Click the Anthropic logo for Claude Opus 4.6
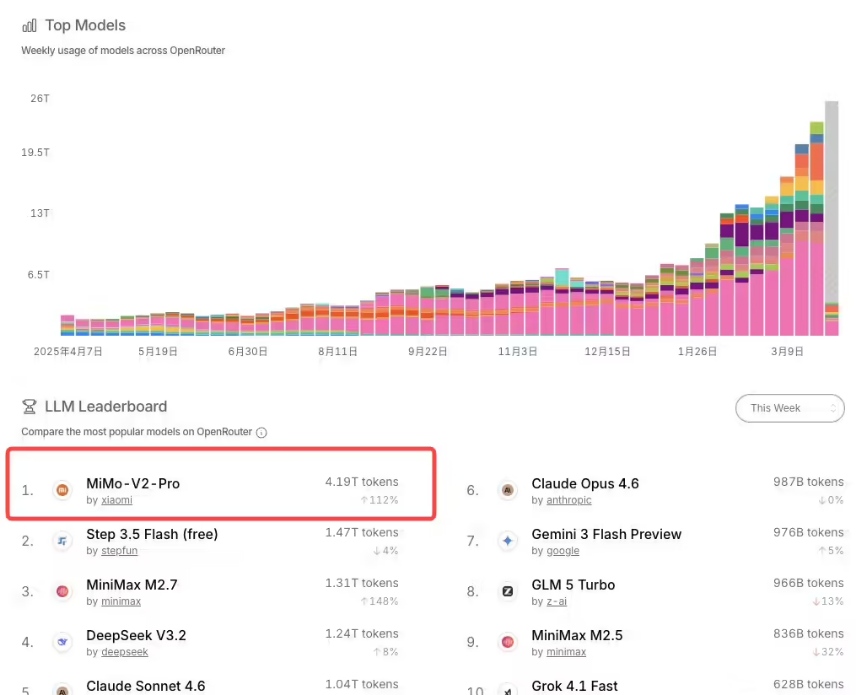 [x=508, y=490]
